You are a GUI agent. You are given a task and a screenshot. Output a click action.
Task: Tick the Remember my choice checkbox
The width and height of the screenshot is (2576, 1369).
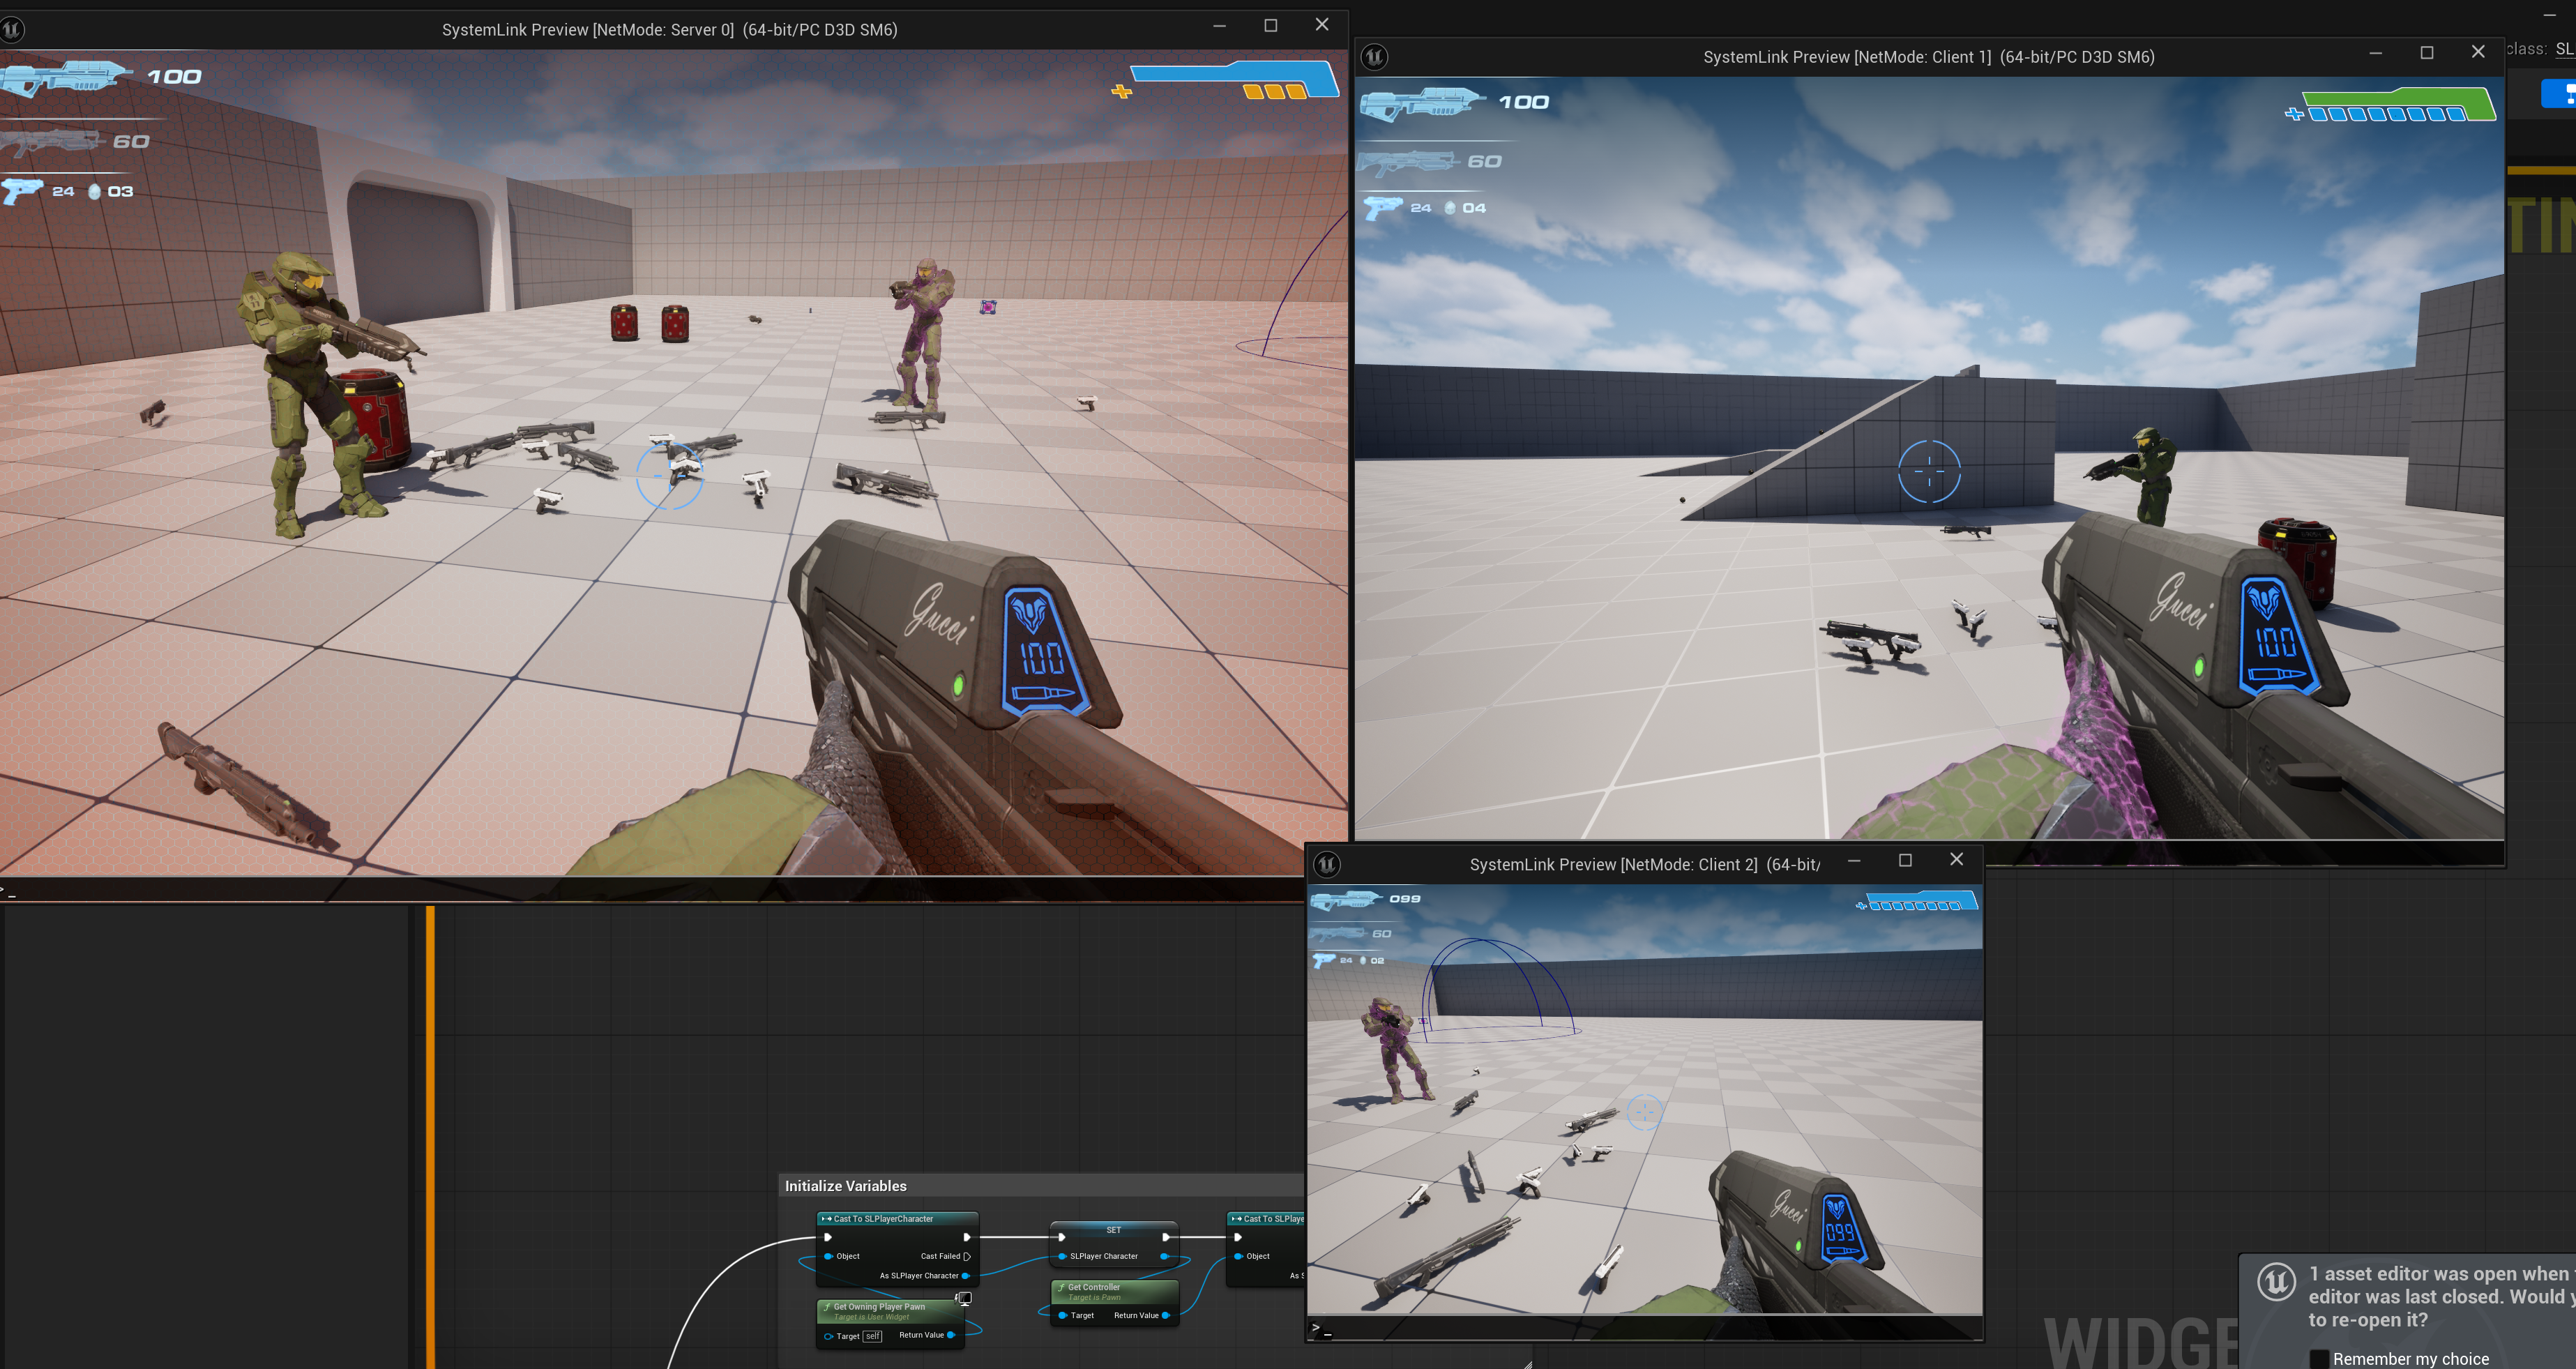click(x=2320, y=1358)
